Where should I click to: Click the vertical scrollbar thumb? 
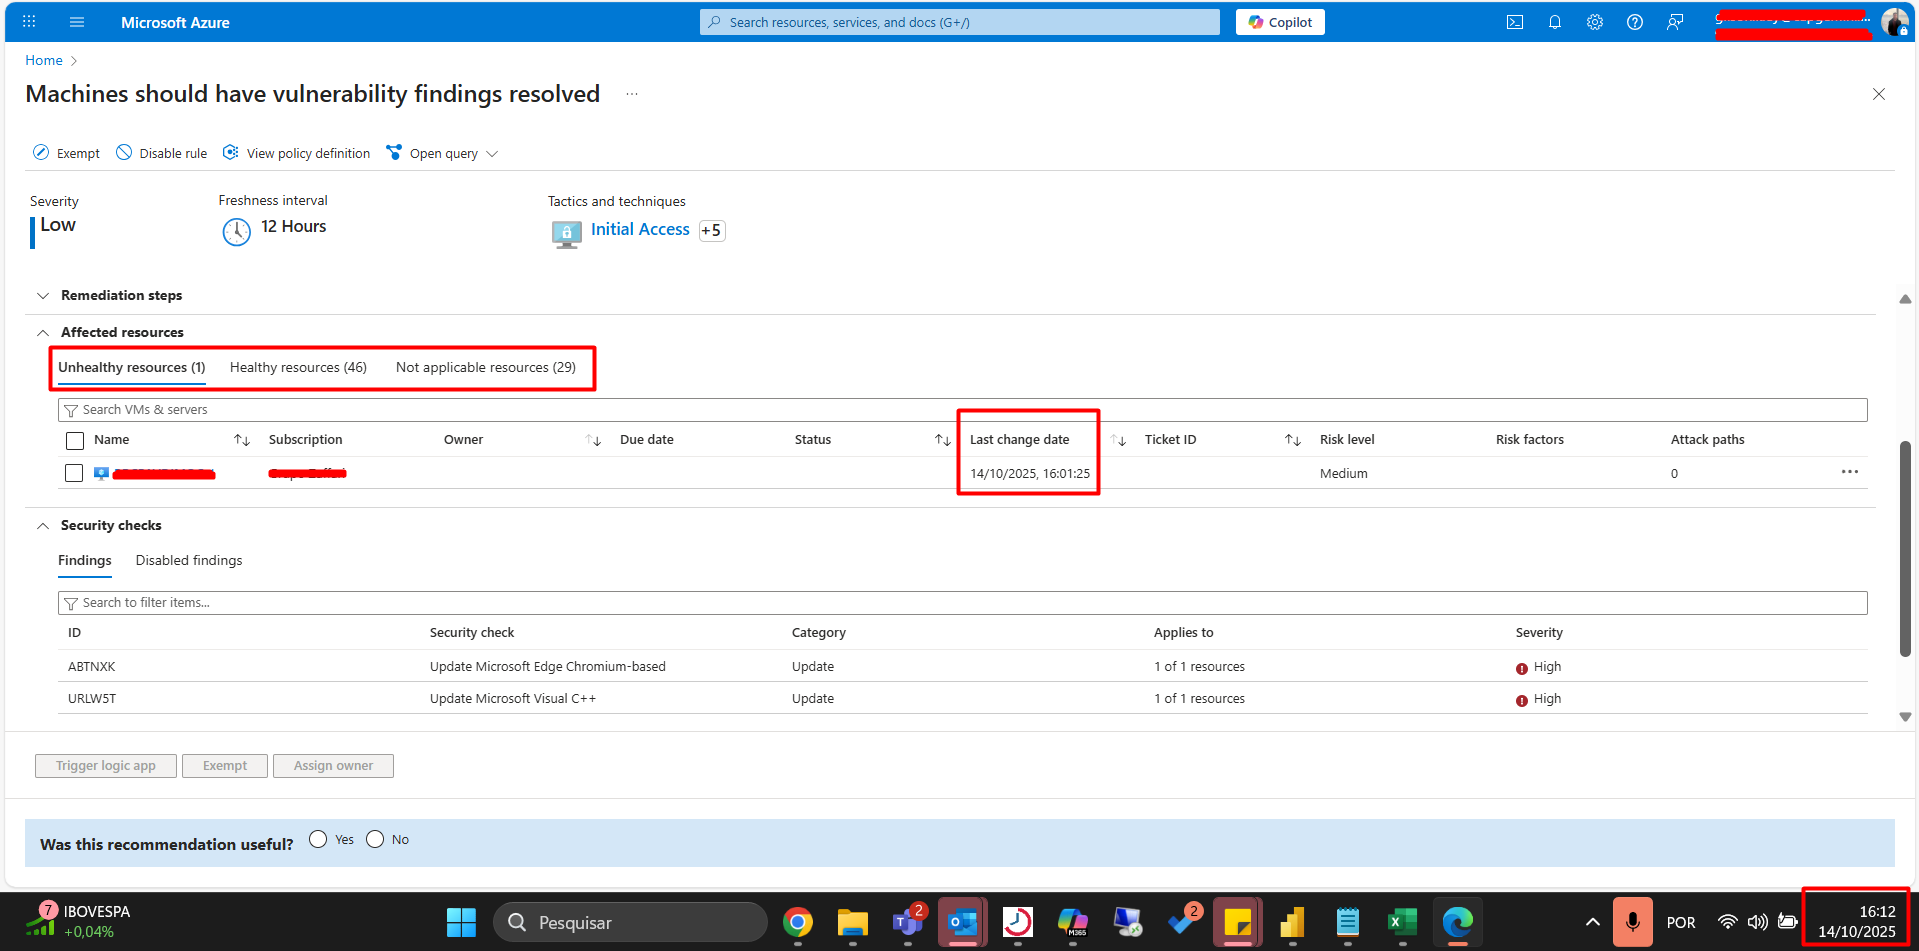click(x=1905, y=548)
